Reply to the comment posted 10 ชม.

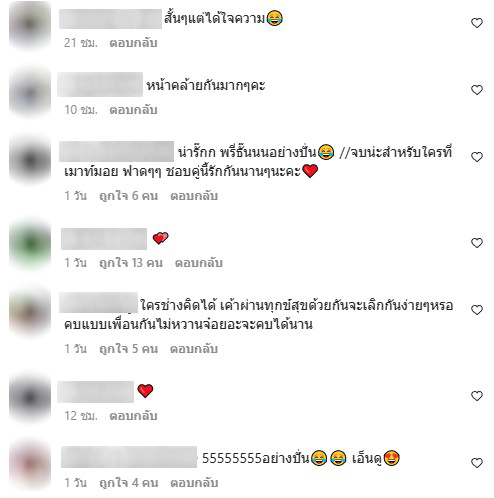pos(133,110)
